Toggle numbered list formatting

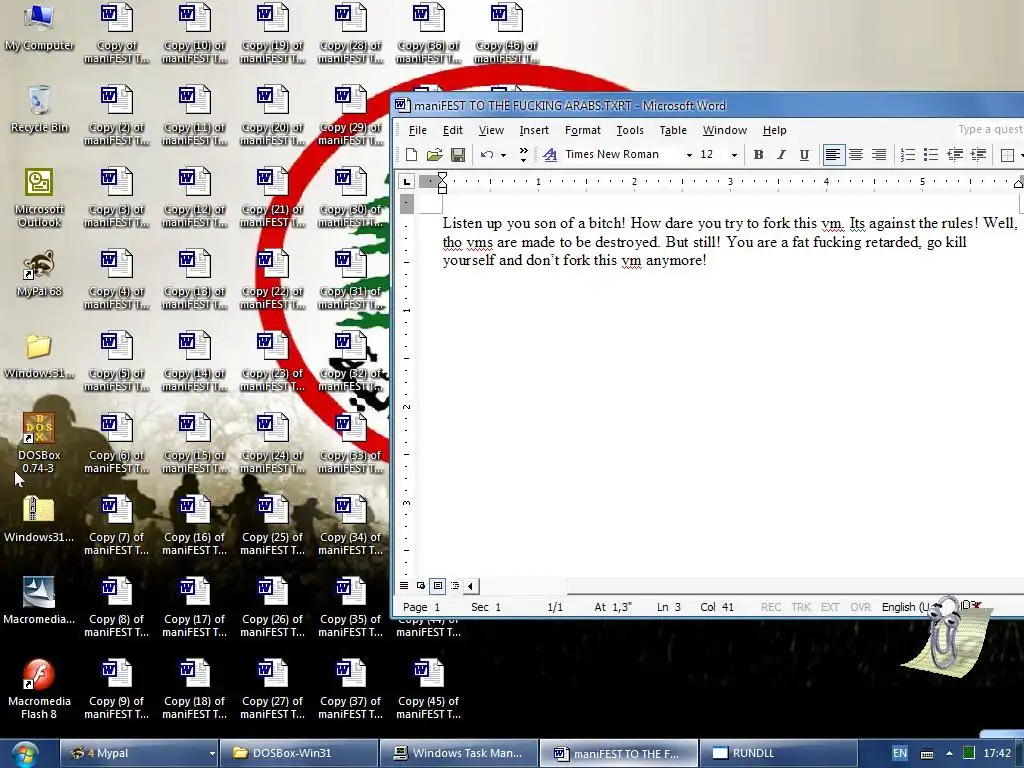tap(908, 155)
